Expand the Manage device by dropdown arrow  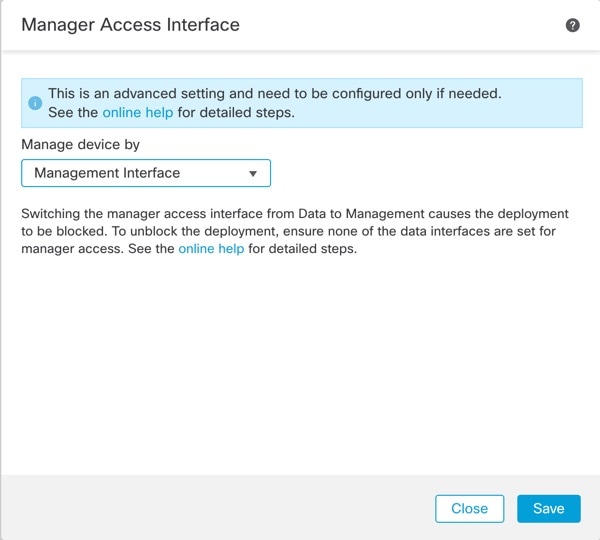(x=253, y=174)
